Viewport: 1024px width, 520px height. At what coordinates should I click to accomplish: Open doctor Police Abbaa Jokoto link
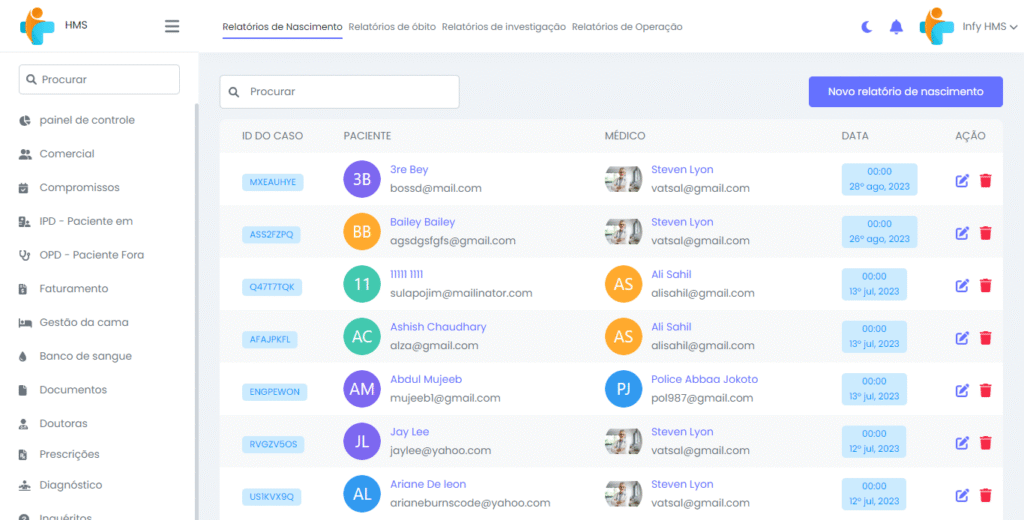pyautogui.click(x=705, y=379)
